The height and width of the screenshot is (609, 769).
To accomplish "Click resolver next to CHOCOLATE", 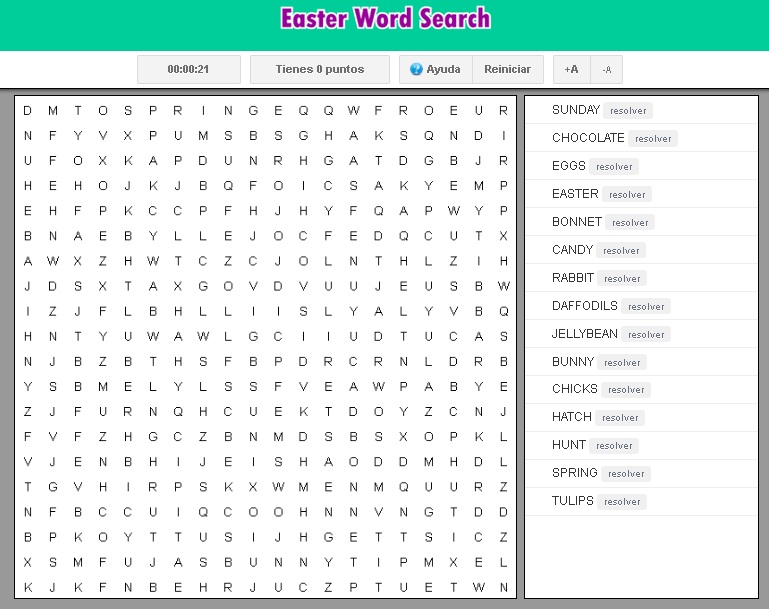I will tap(653, 139).
